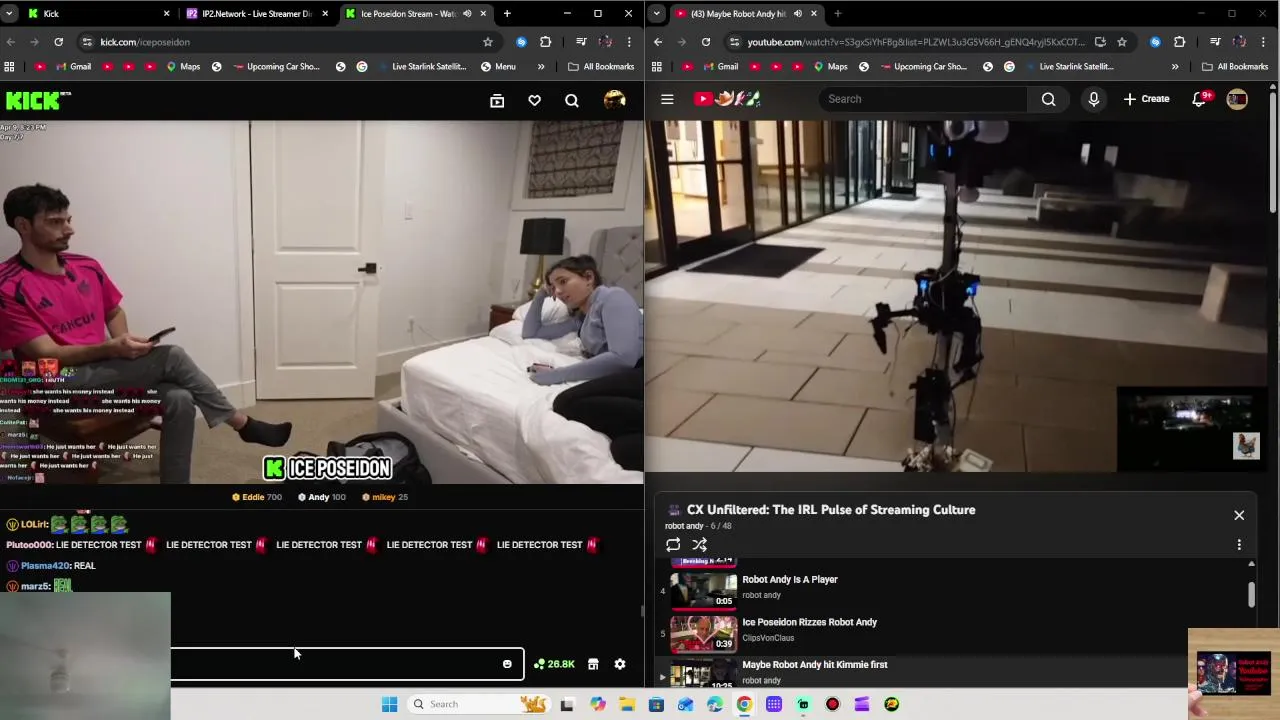Open the Kick browse/clips icon in header
1280x720 pixels.
497,100
